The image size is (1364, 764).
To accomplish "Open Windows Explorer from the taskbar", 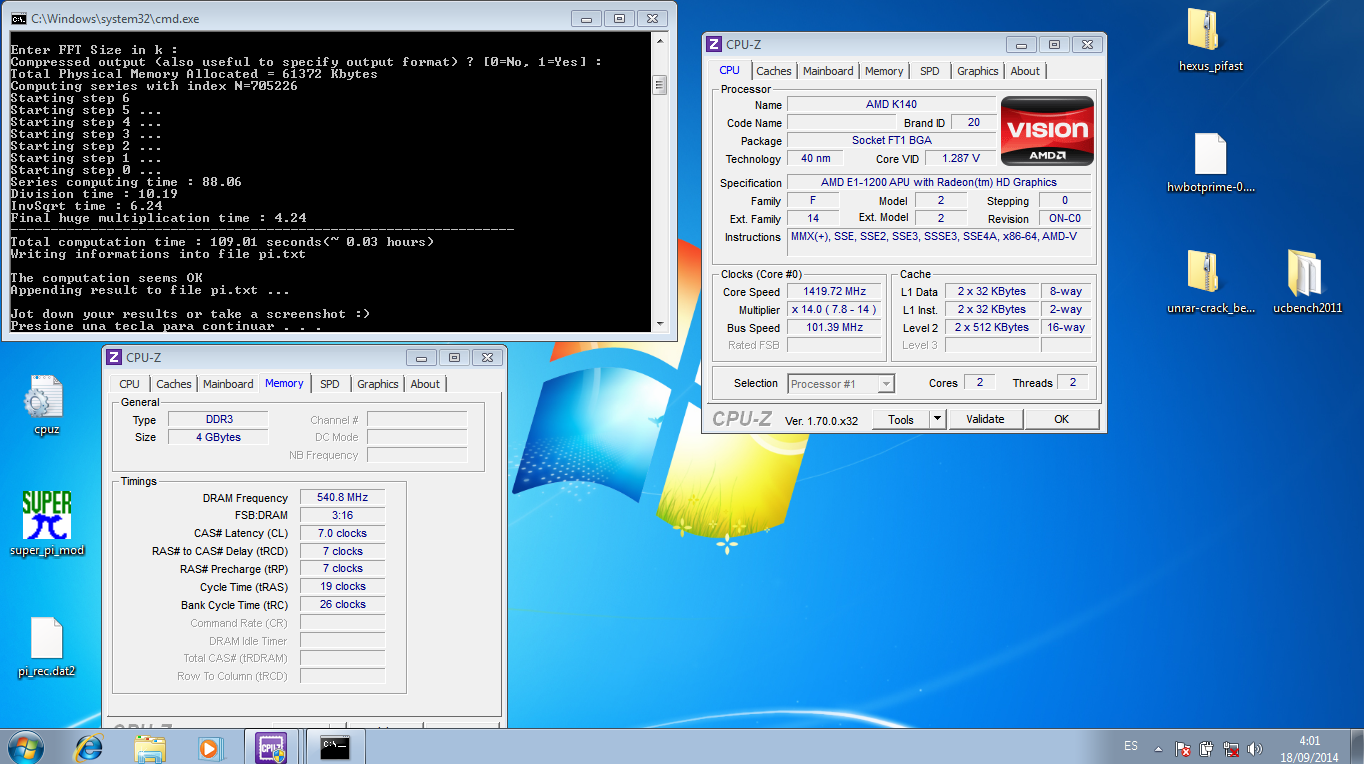I will (150, 747).
